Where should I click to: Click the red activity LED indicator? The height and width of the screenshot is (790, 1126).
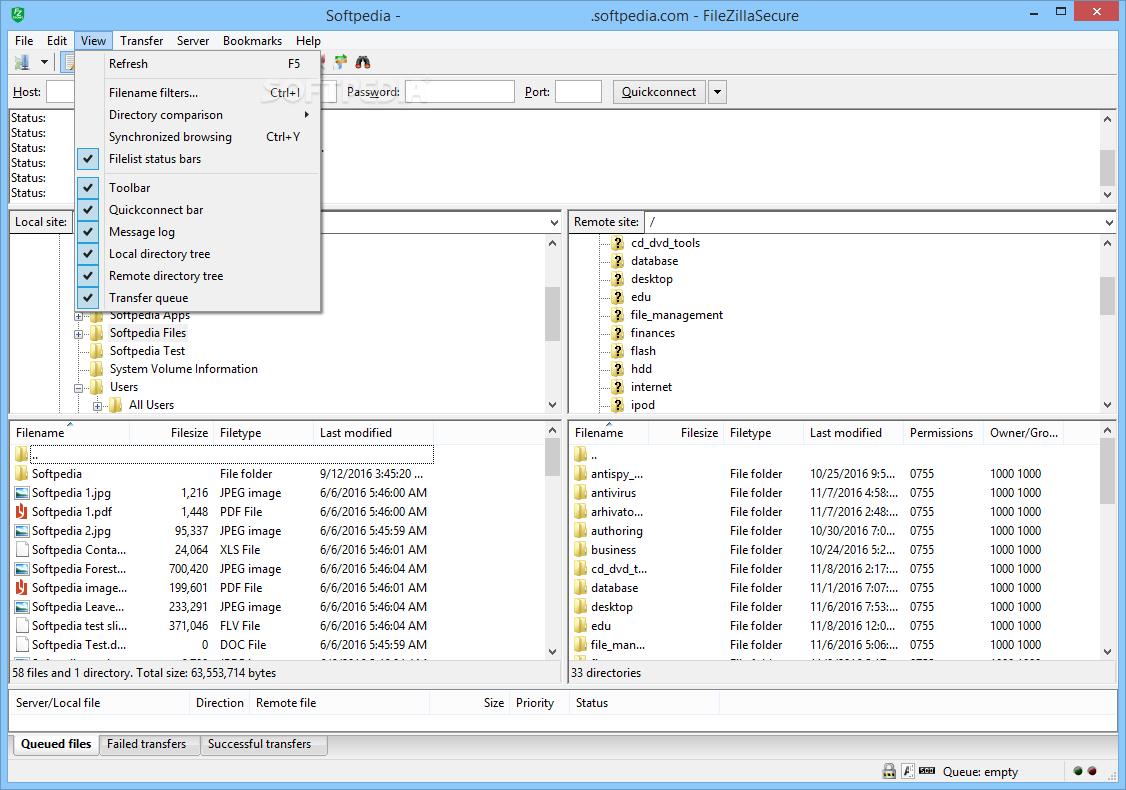point(1092,771)
